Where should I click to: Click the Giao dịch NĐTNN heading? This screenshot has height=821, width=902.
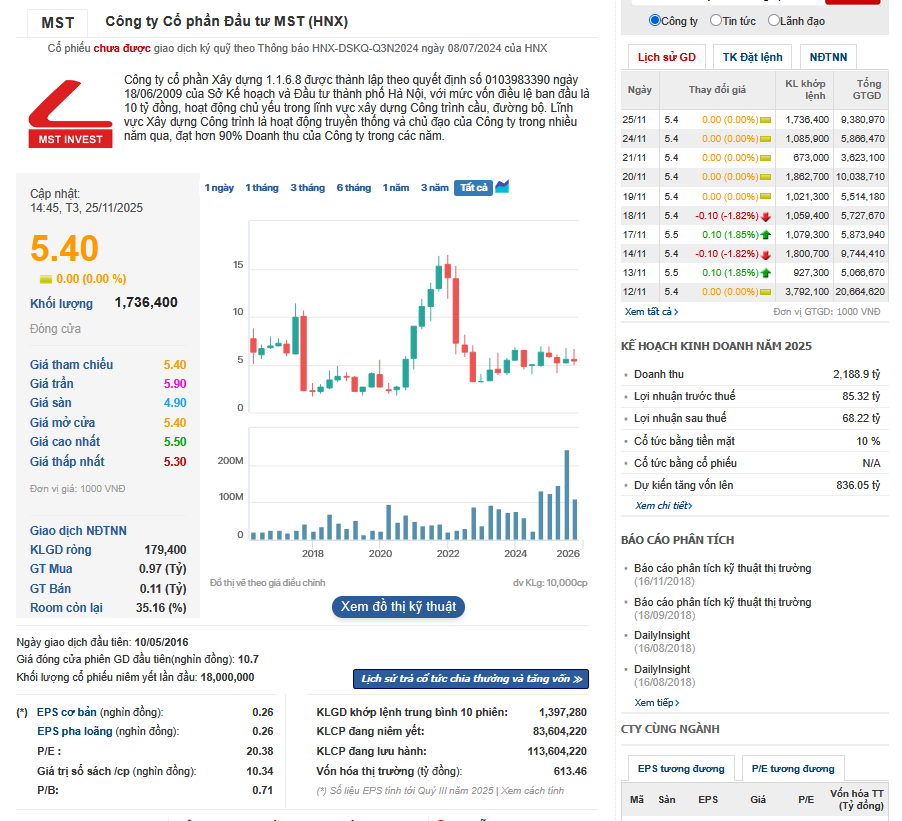tap(78, 530)
